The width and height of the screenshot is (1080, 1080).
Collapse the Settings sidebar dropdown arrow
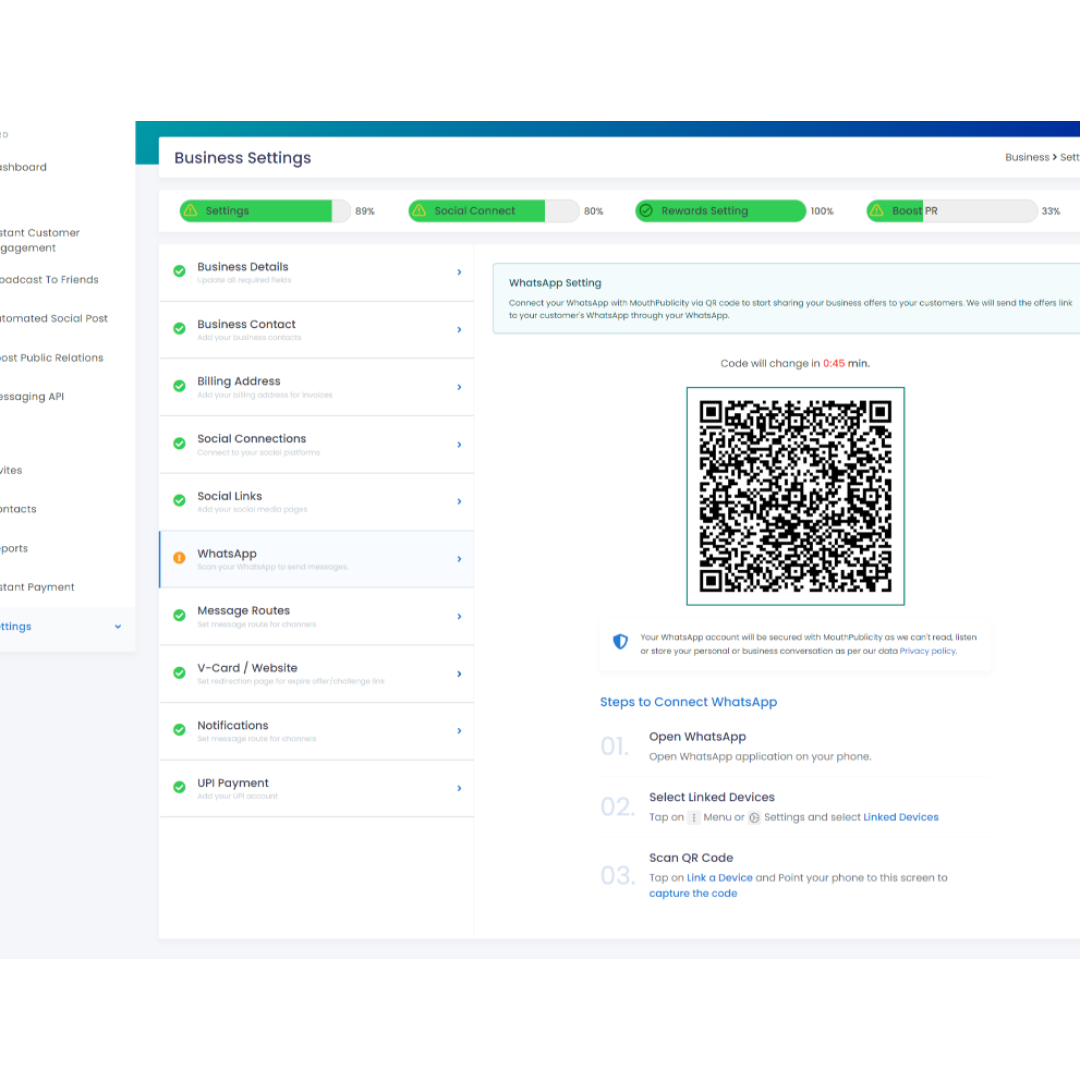point(118,627)
